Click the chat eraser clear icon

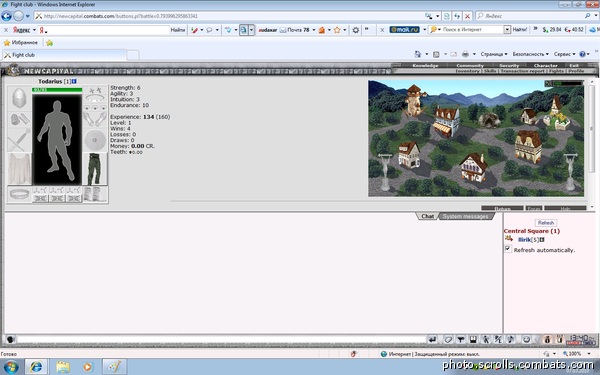[x=448, y=339]
